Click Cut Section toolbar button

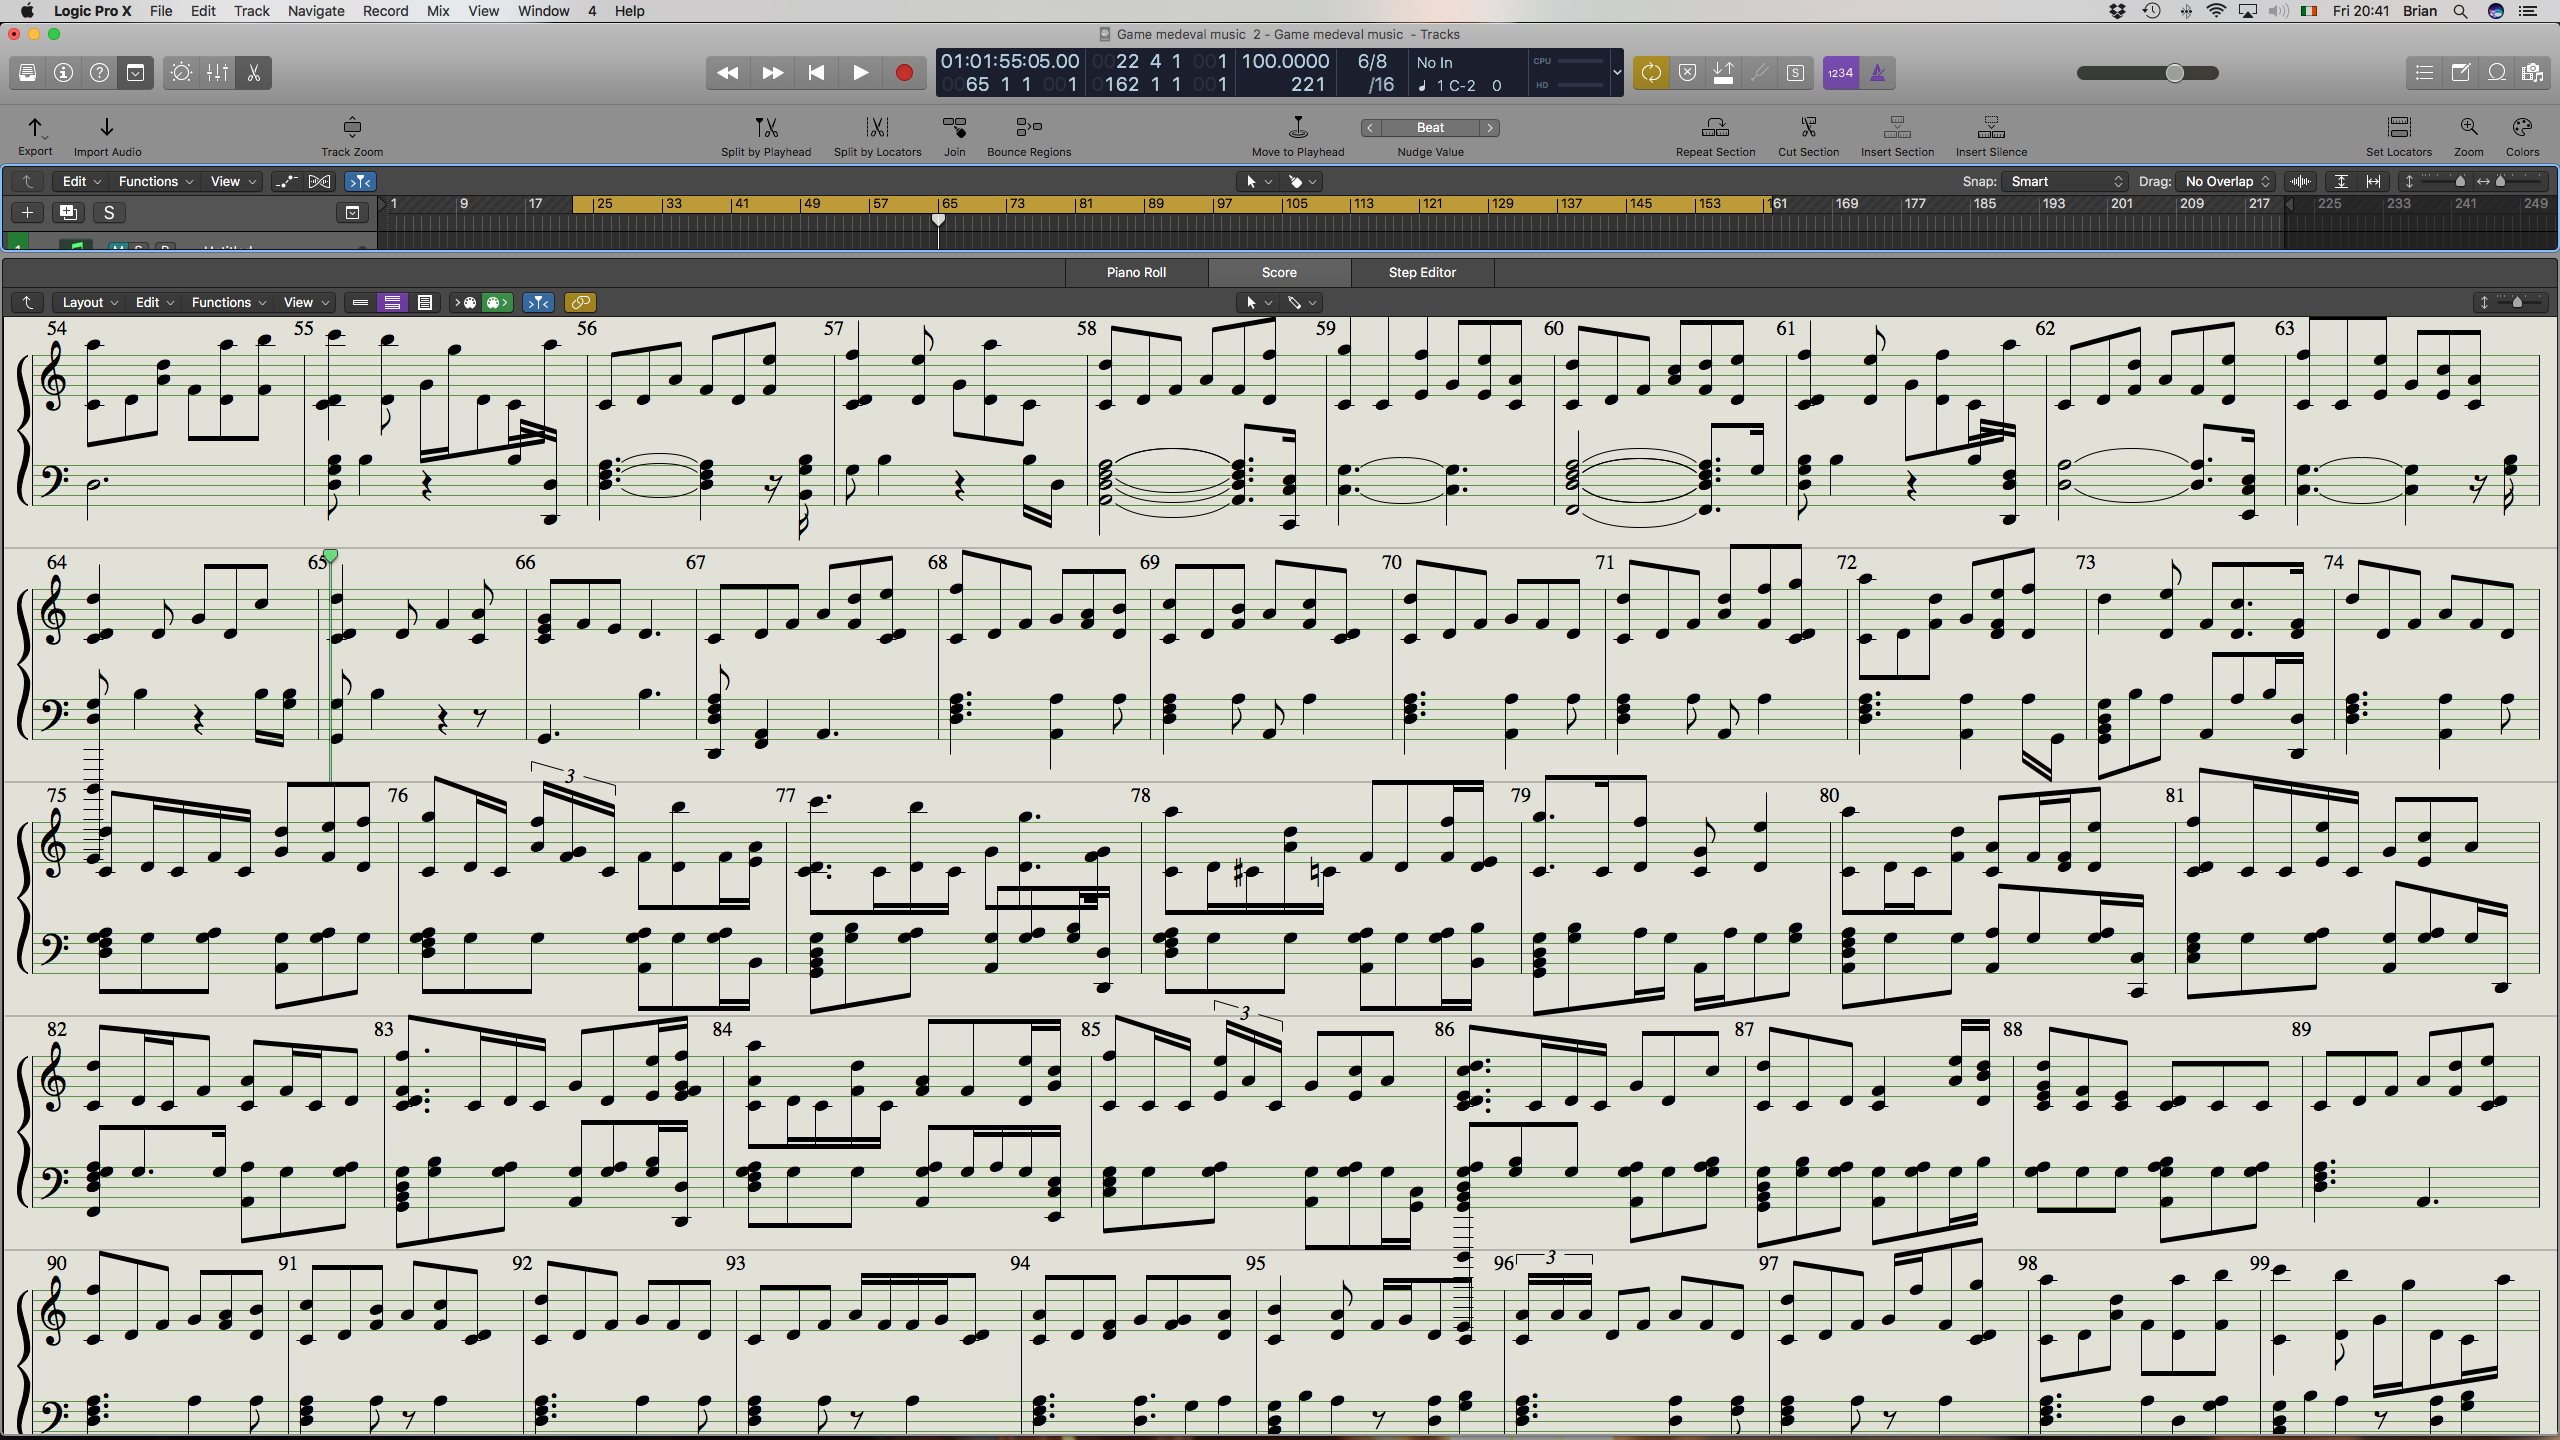coord(1808,136)
